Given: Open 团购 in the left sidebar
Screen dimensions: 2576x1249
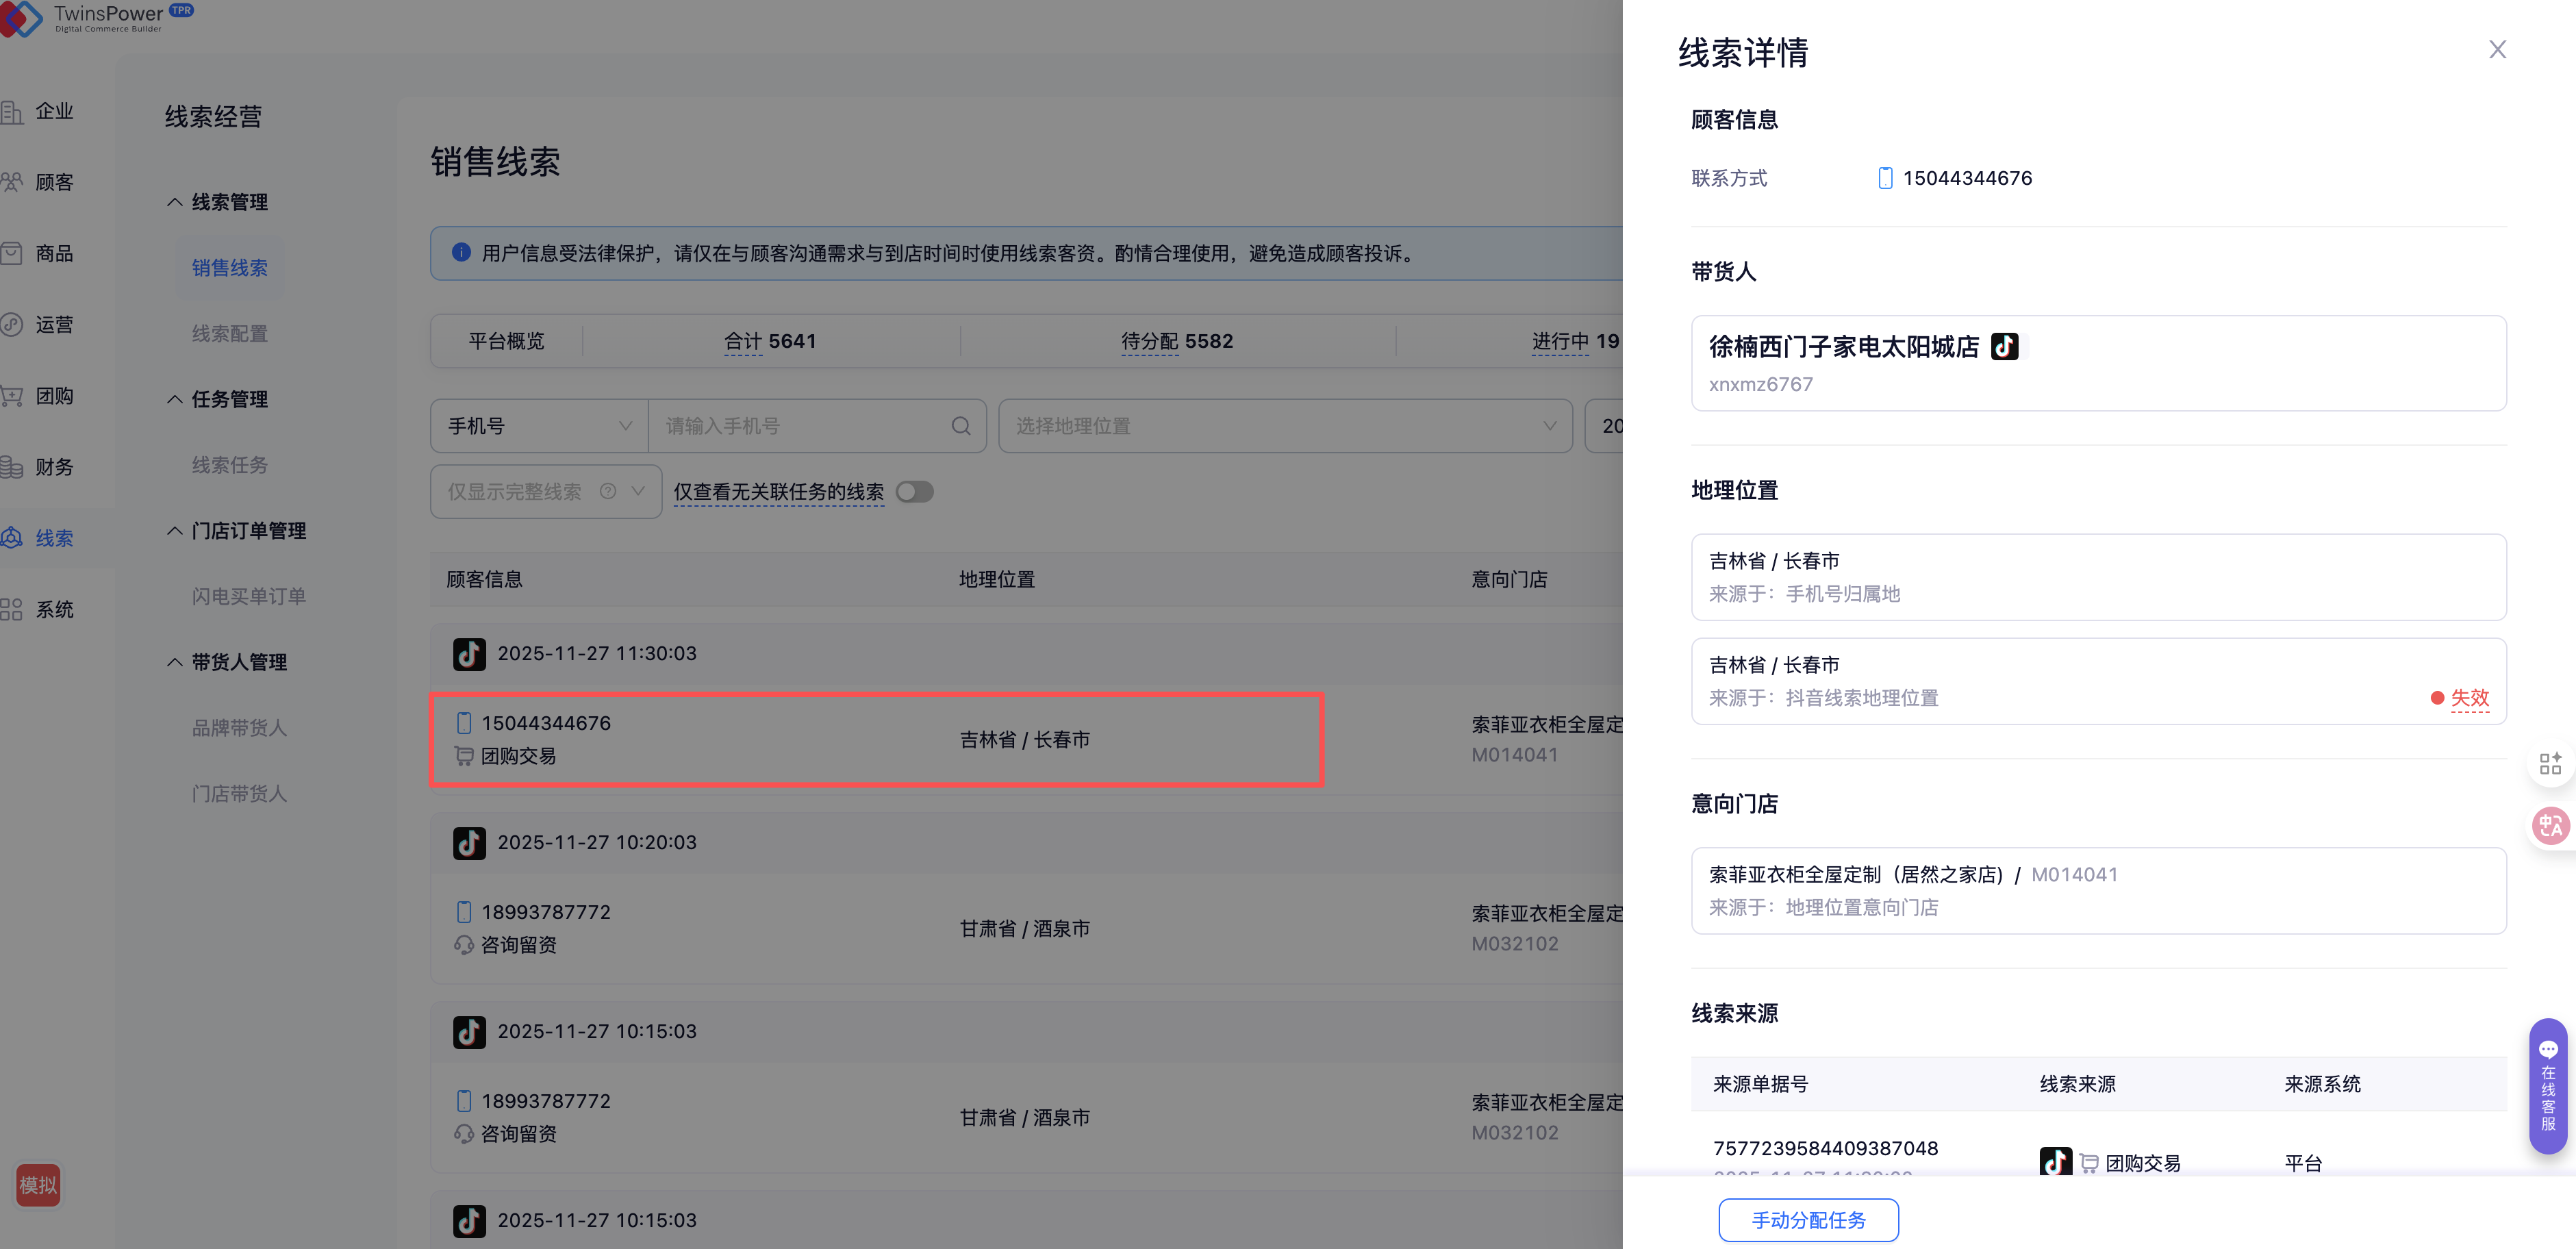Looking at the screenshot, I should [54, 396].
